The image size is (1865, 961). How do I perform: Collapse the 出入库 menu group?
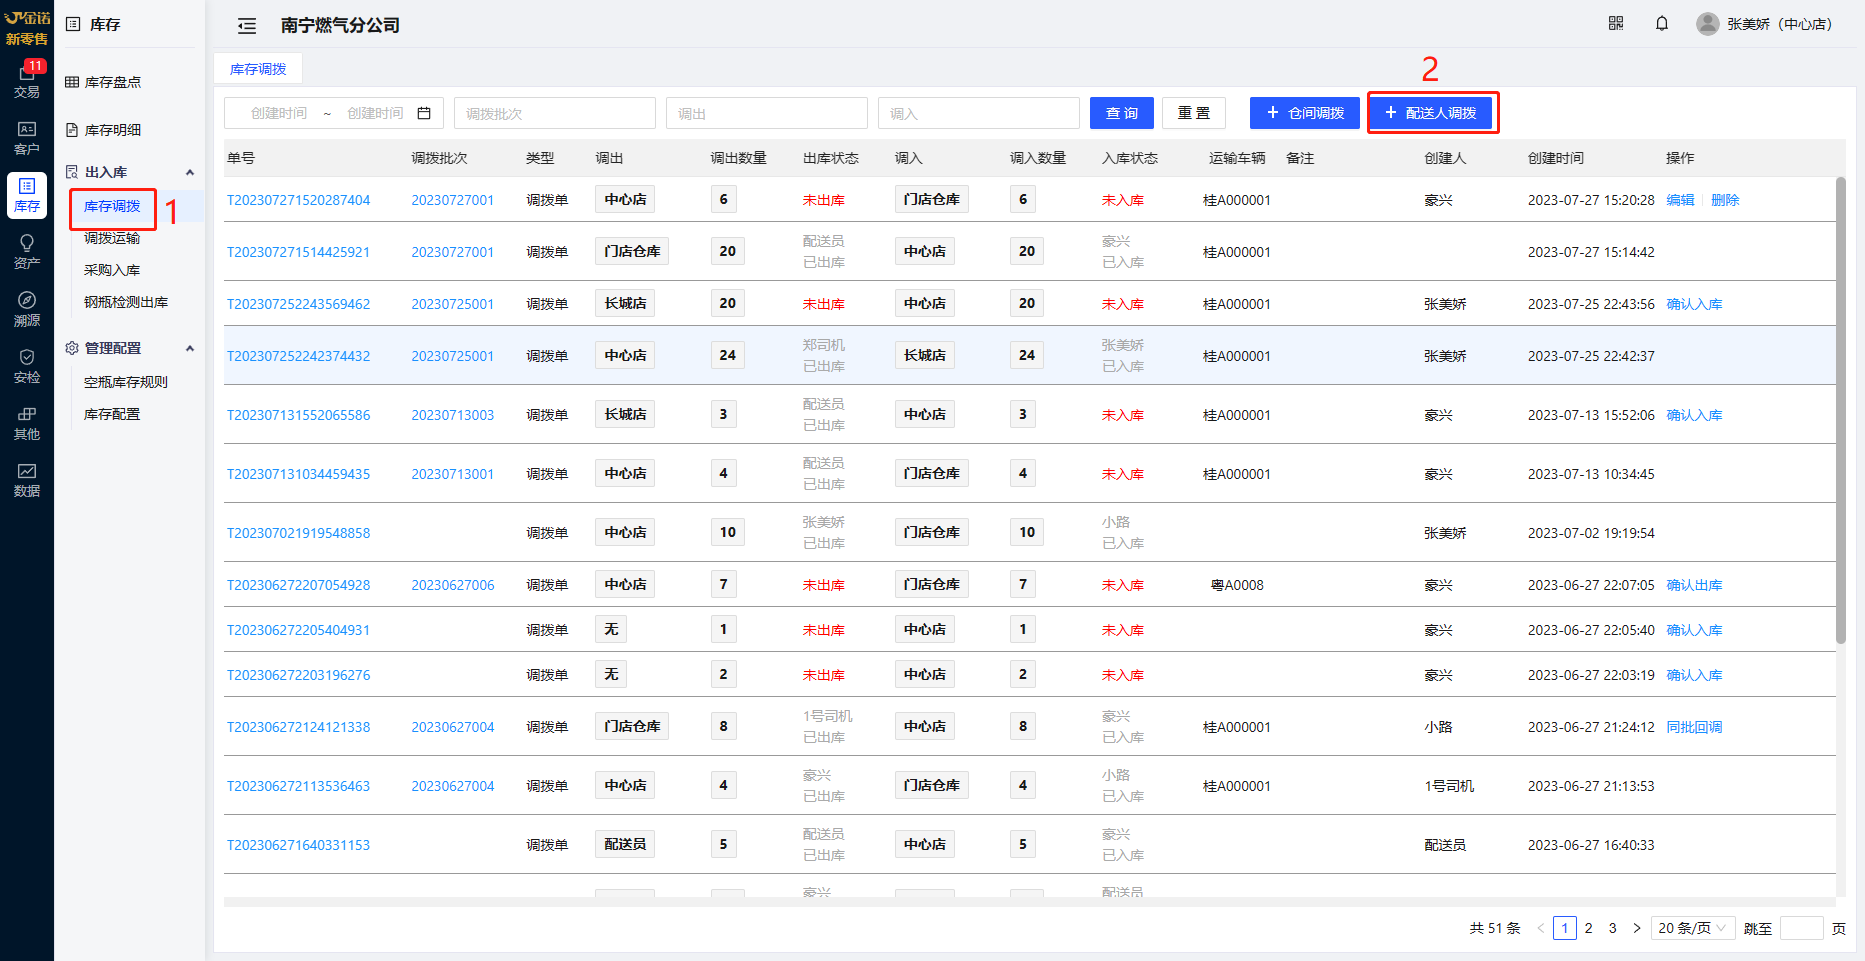[190, 172]
